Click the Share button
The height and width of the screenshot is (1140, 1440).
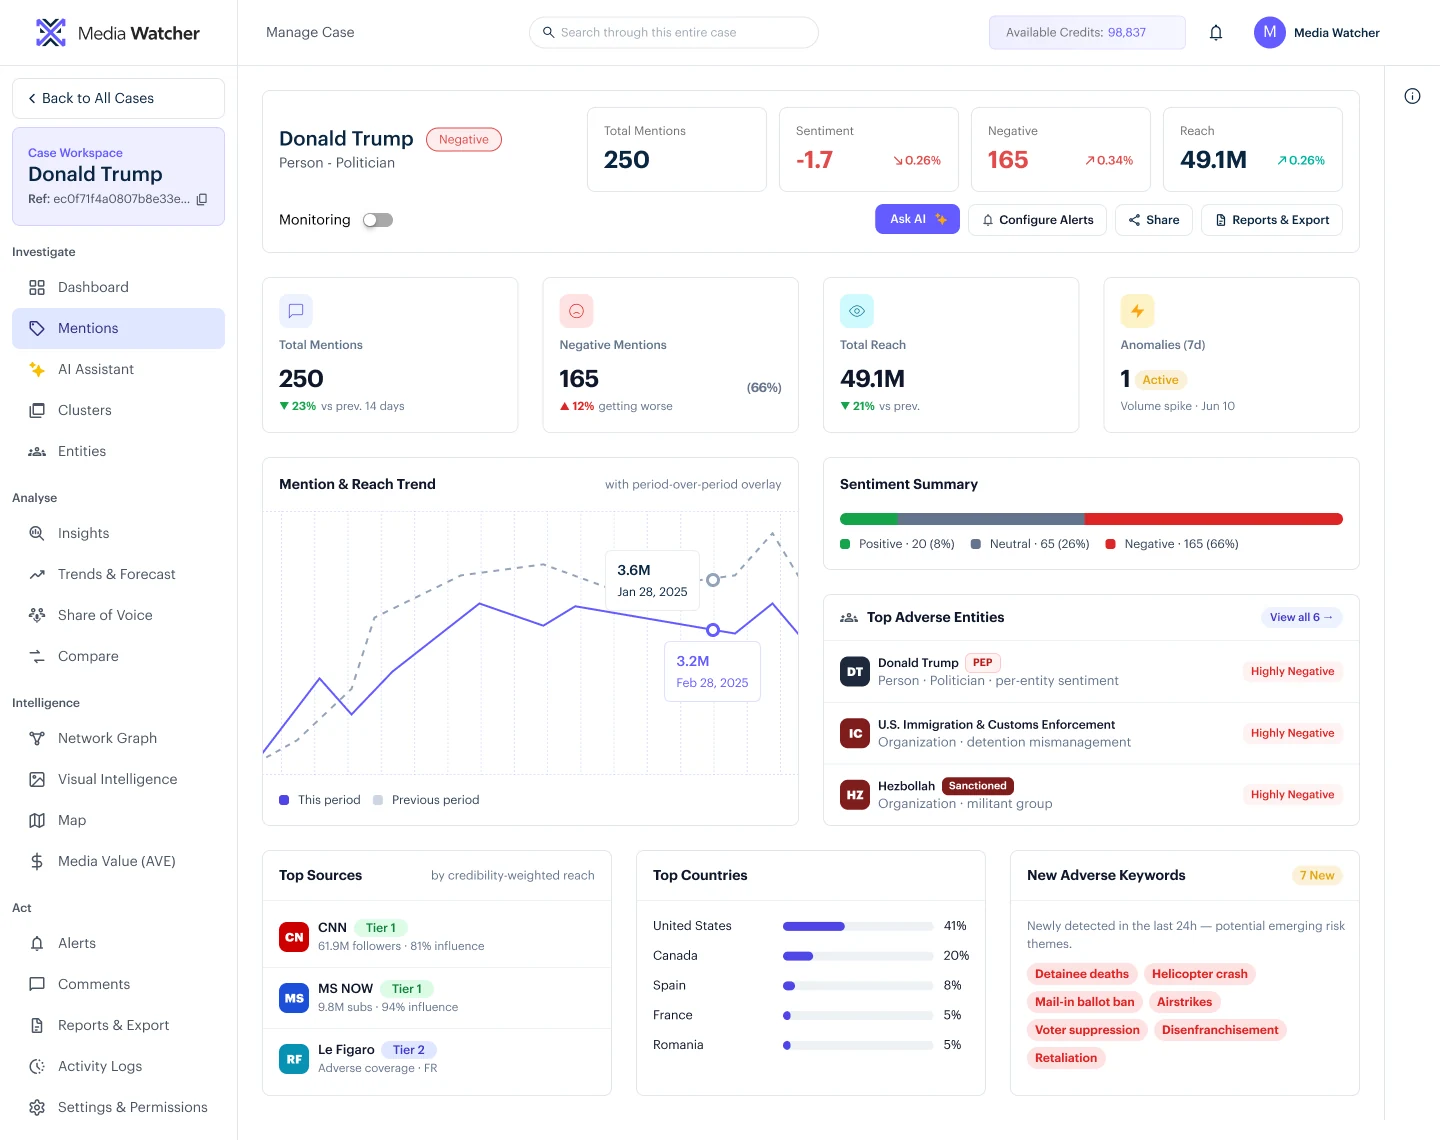tap(1154, 220)
